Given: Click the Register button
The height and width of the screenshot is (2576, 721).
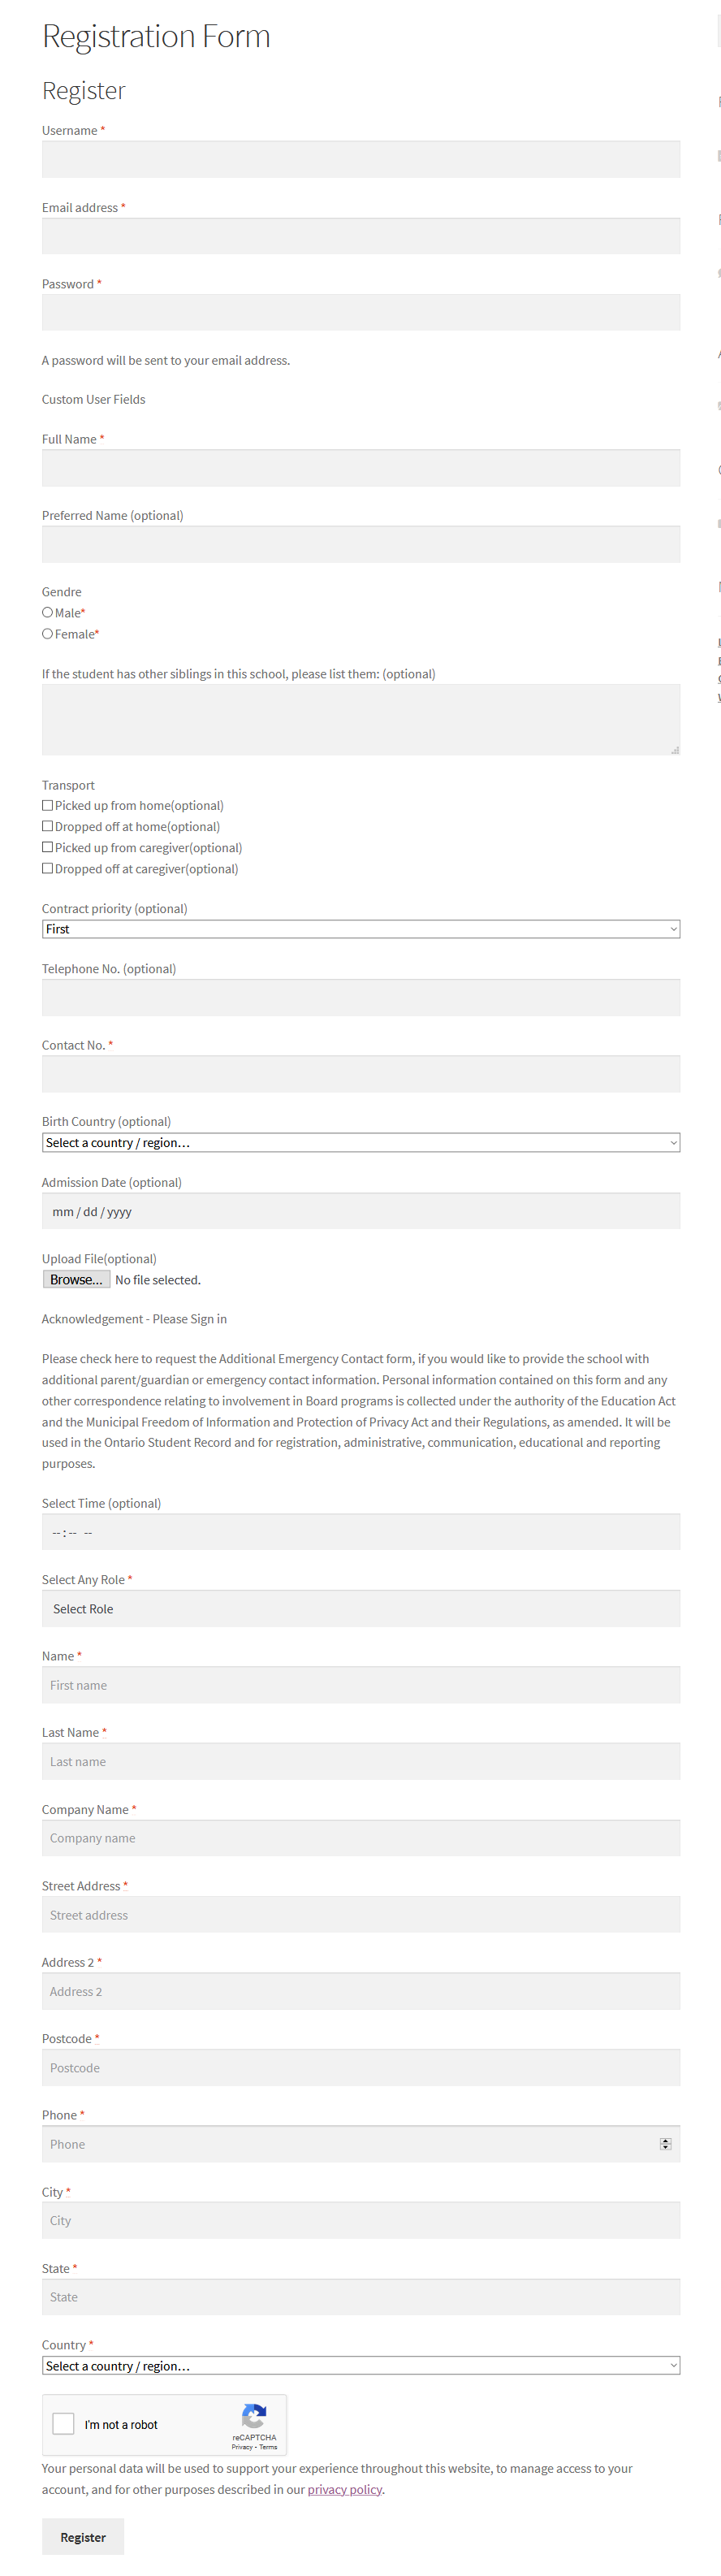Looking at the screenshot, I should pyautogui.click(x=82, y=2536).
